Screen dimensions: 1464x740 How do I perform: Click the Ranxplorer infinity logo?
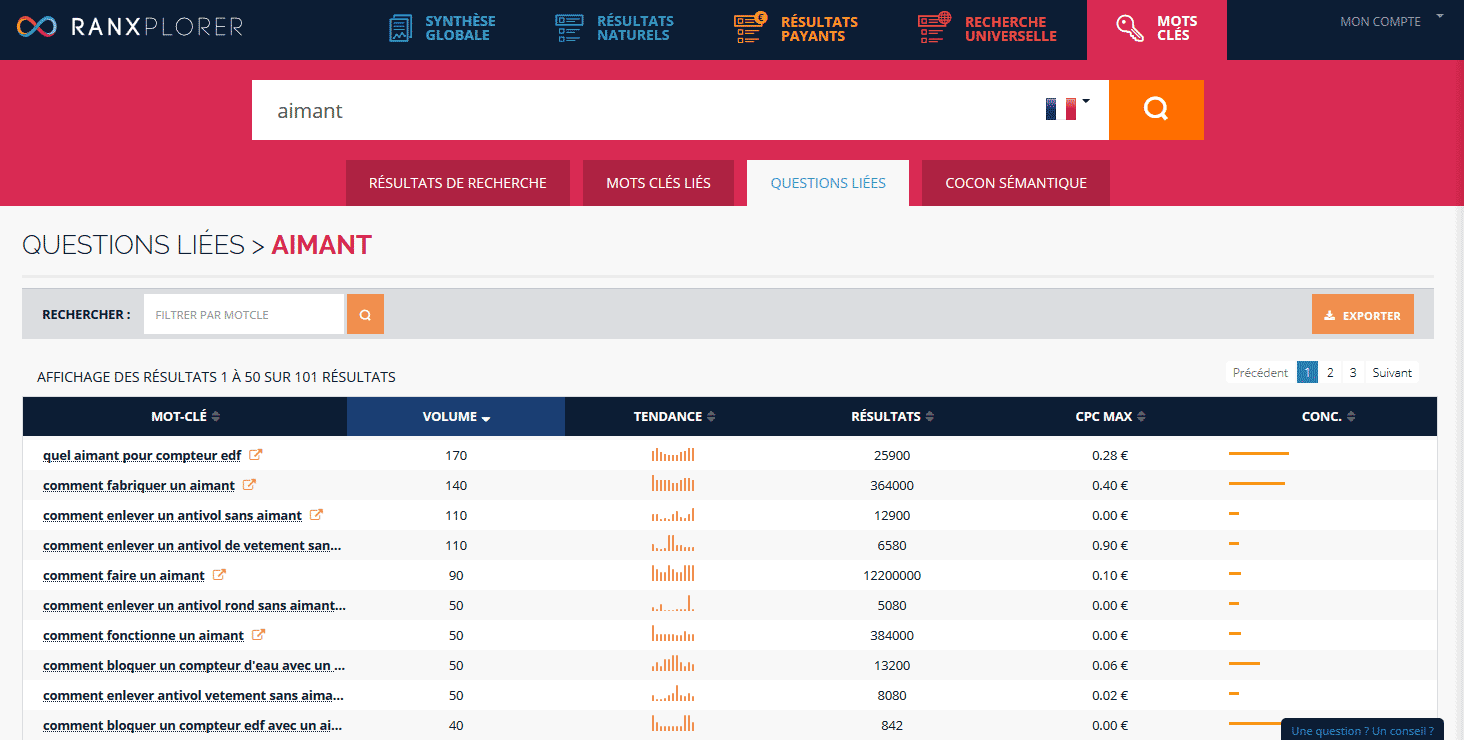click(37, 27)
